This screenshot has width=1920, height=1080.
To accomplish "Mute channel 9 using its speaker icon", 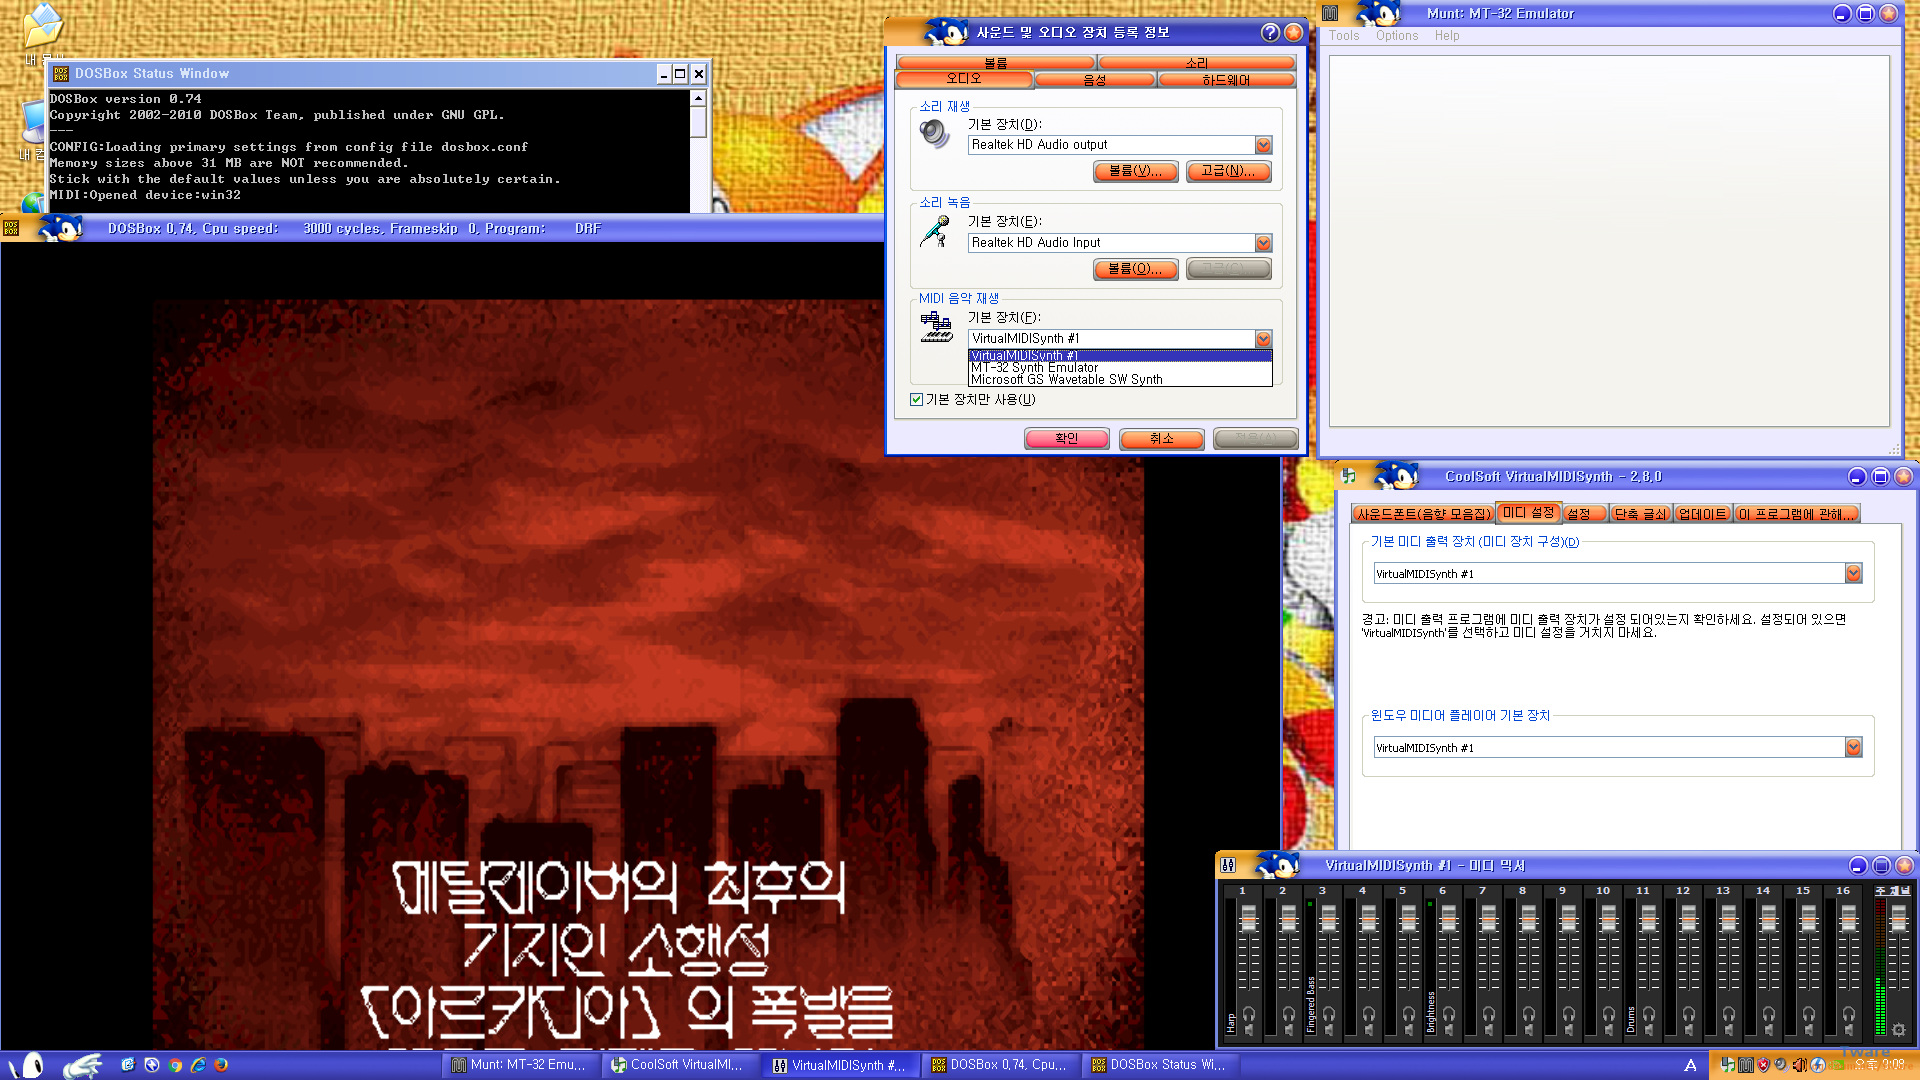I will click(x=1569, y=1030).
